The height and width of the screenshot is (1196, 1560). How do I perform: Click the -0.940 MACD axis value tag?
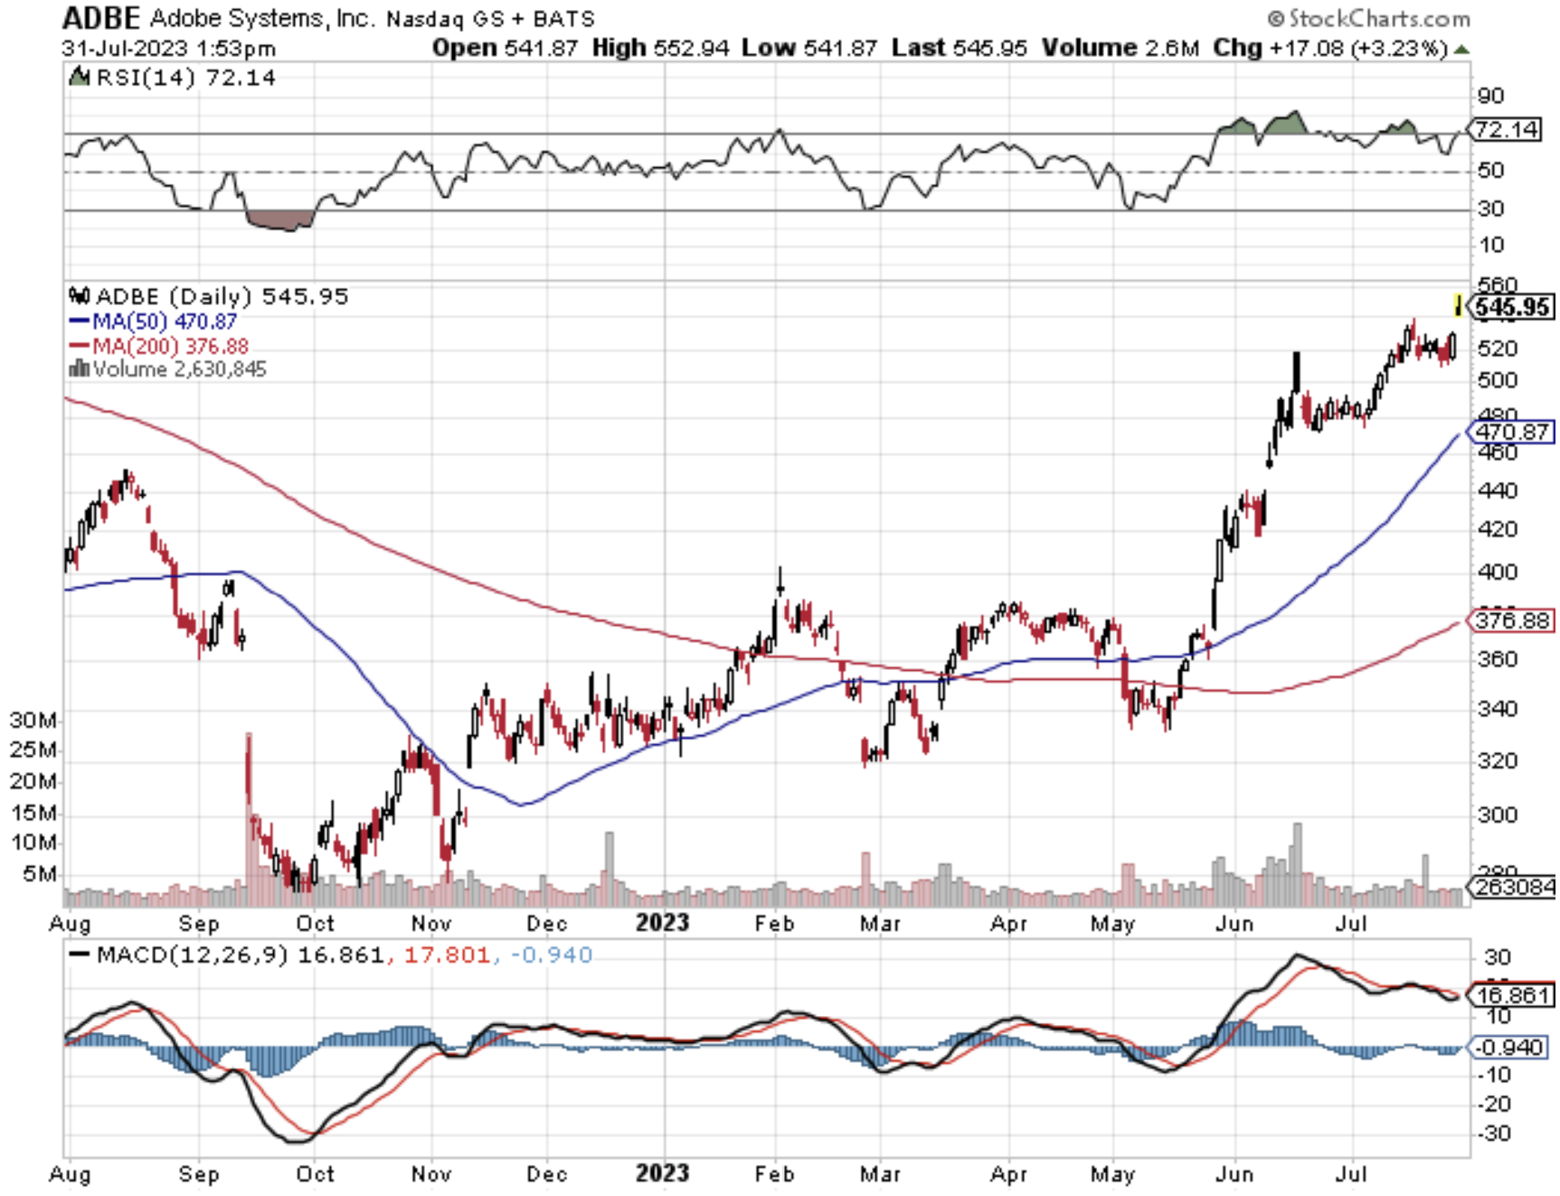(1509, 1047)
